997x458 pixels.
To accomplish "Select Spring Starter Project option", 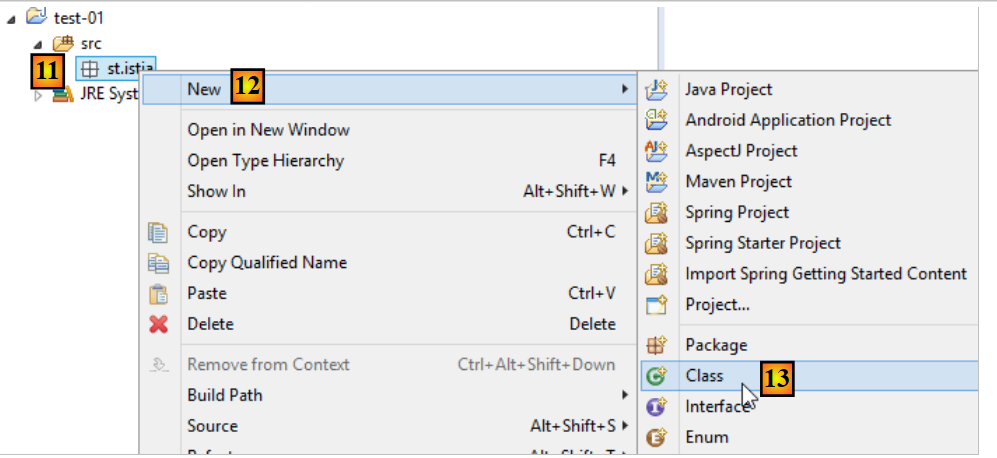I will click(762, 243).
